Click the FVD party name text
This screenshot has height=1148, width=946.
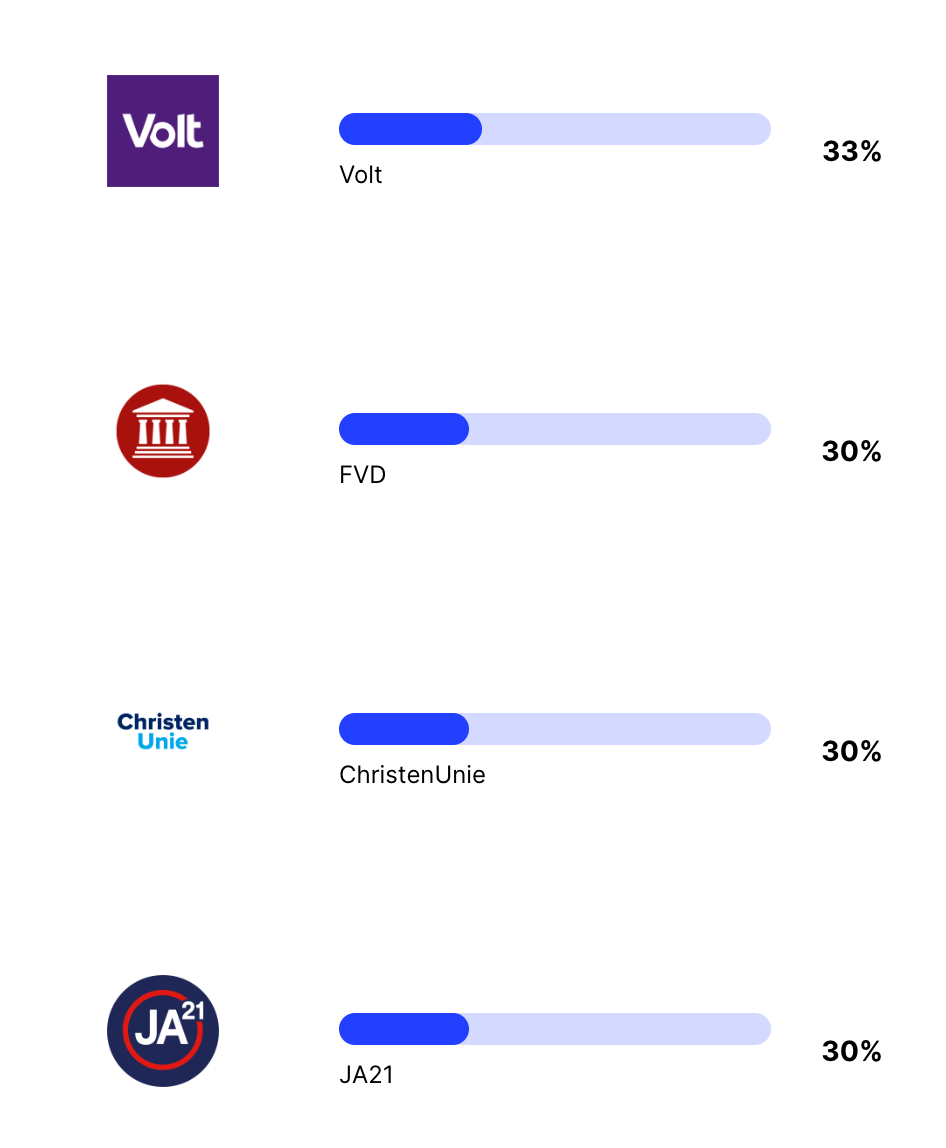[363, 475]
